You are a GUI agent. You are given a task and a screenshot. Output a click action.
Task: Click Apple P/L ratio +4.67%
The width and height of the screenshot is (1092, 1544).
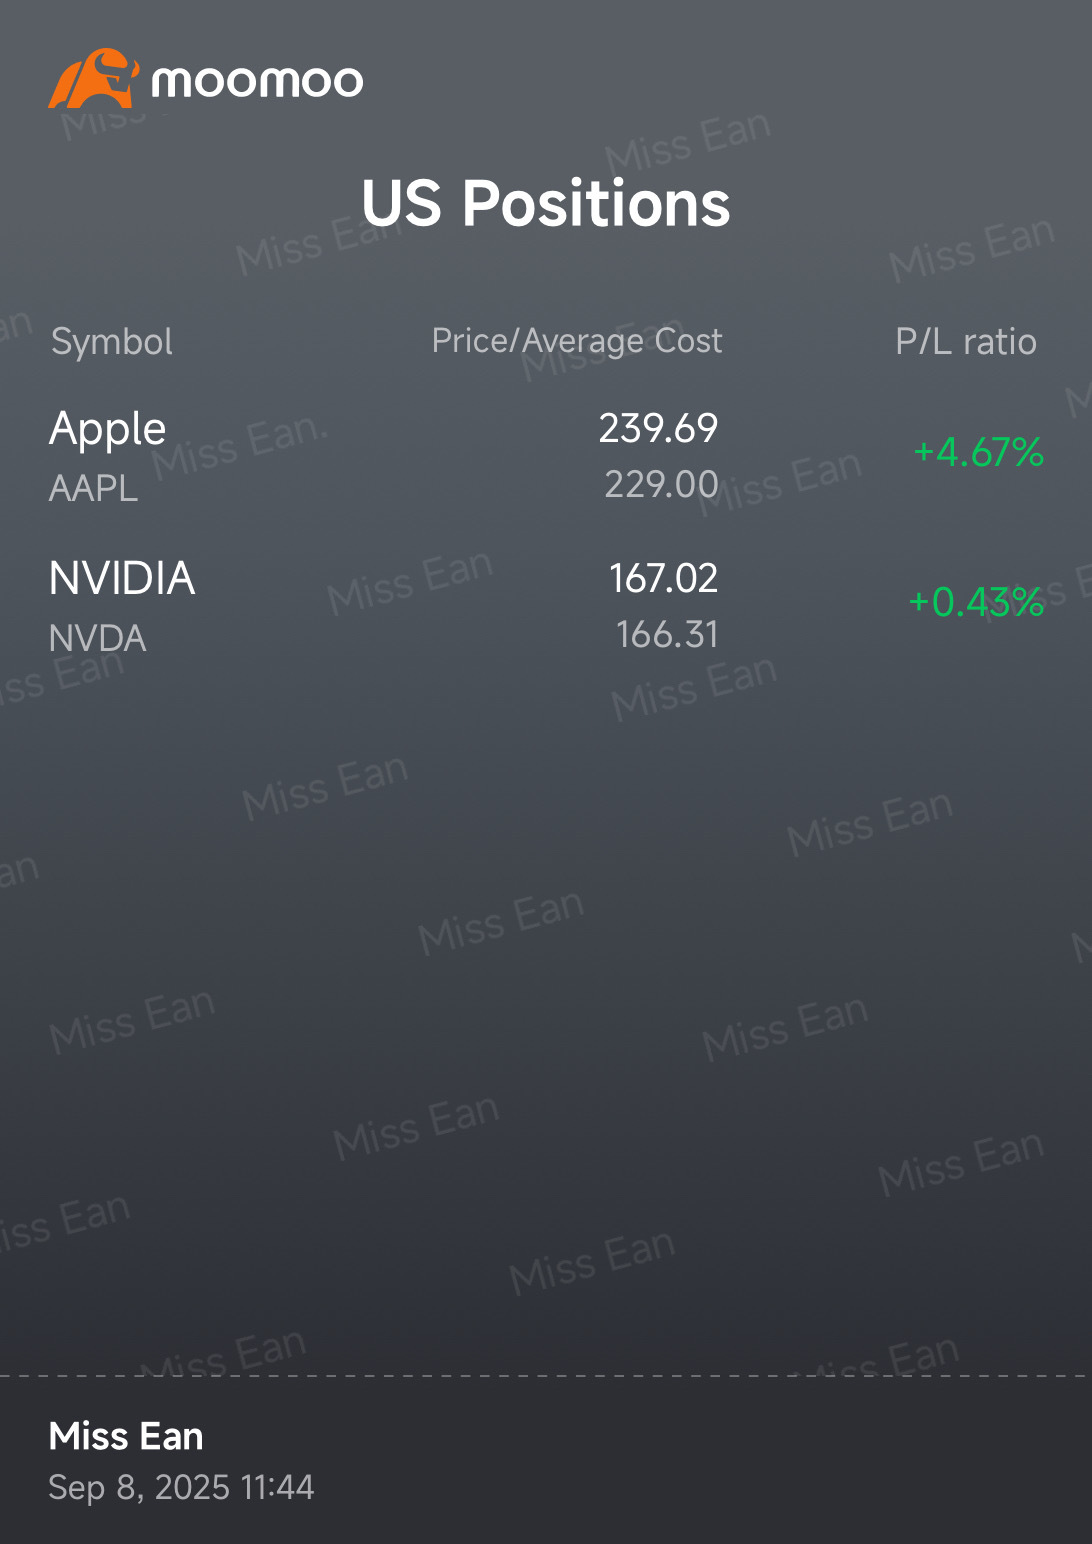pyautogui.click(x=979, y=452)
